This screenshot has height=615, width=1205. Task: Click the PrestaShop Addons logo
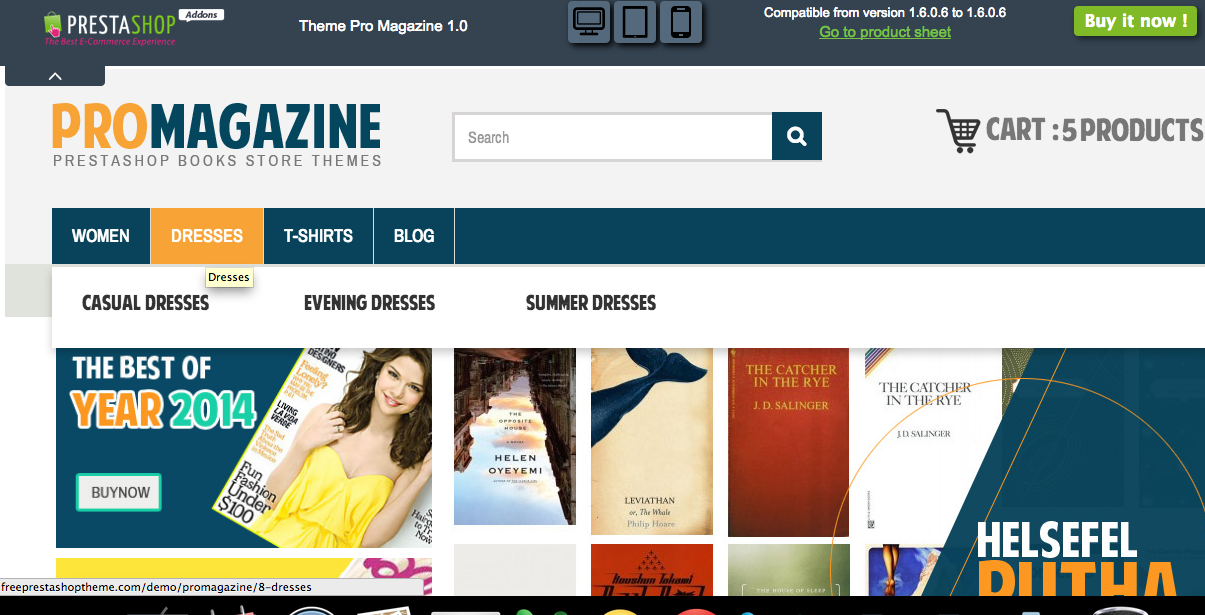coord(132,26)
